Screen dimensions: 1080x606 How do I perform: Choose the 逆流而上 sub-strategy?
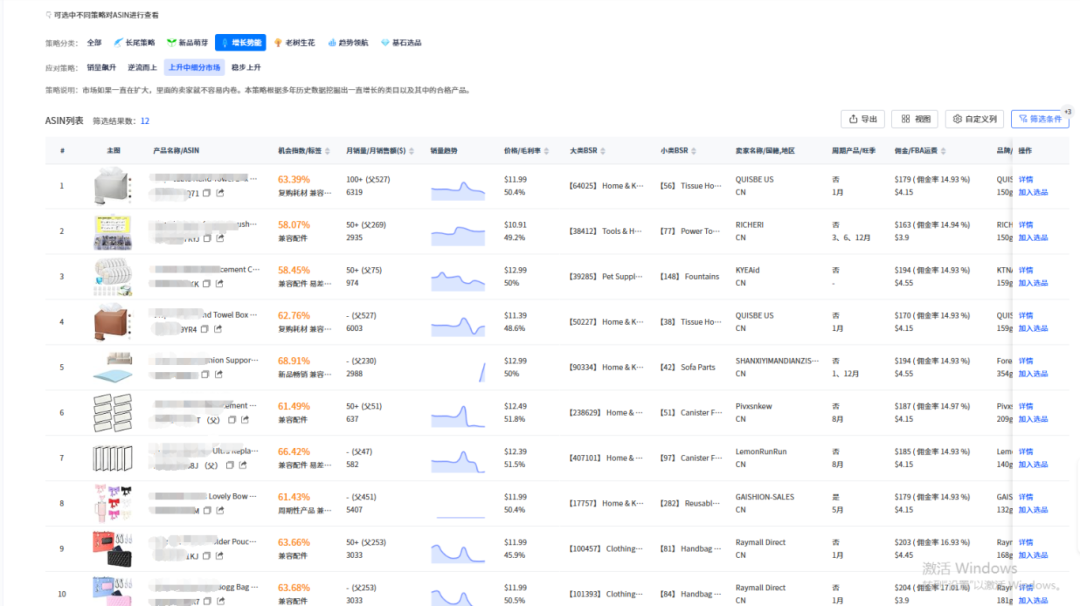[x=142, y=67]
